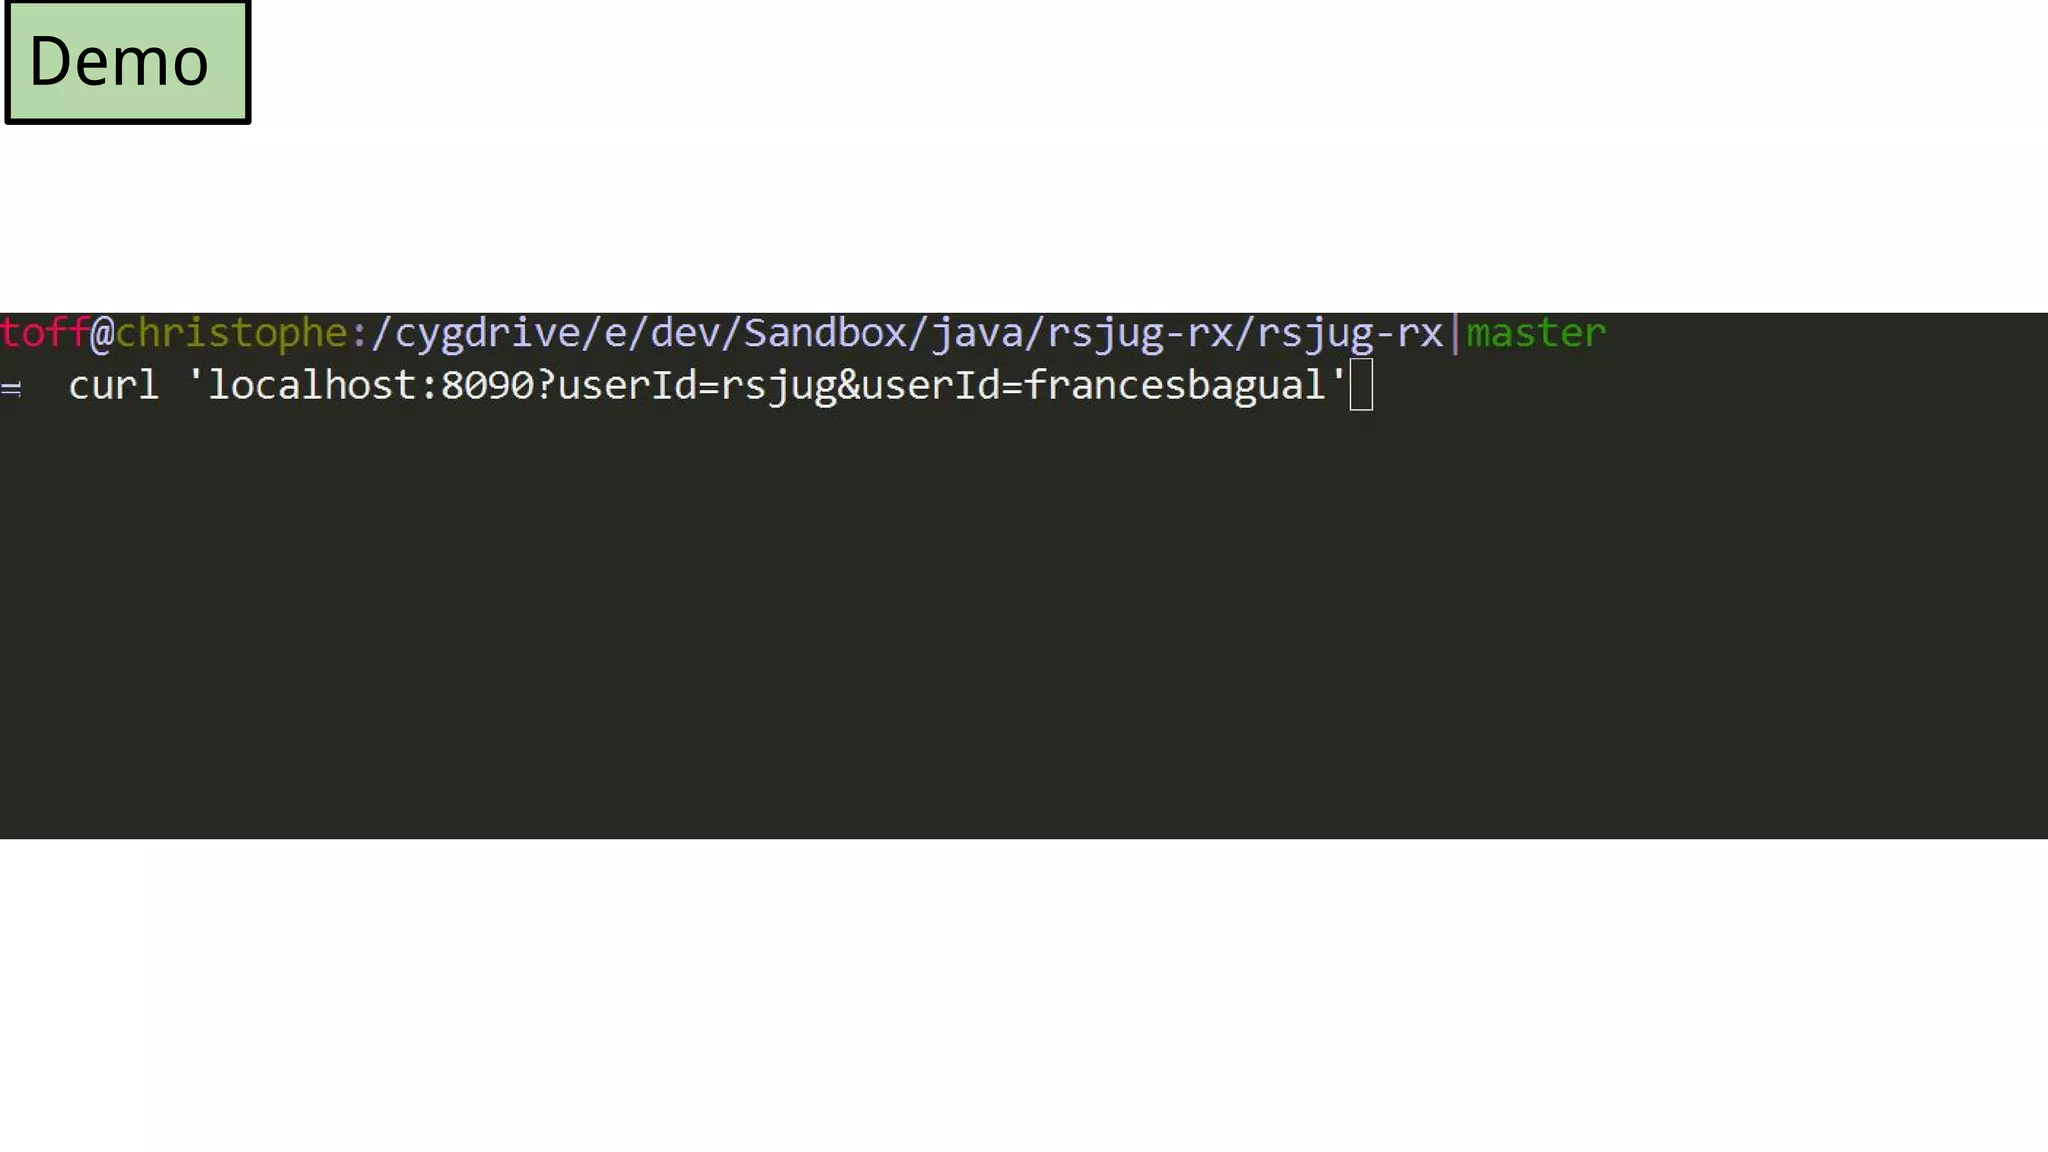Screen dimensions: 2048x1152
Task: Click the 'localhost:8090' part of the URL
Action: pyautogui.click(x=371, y=385)
